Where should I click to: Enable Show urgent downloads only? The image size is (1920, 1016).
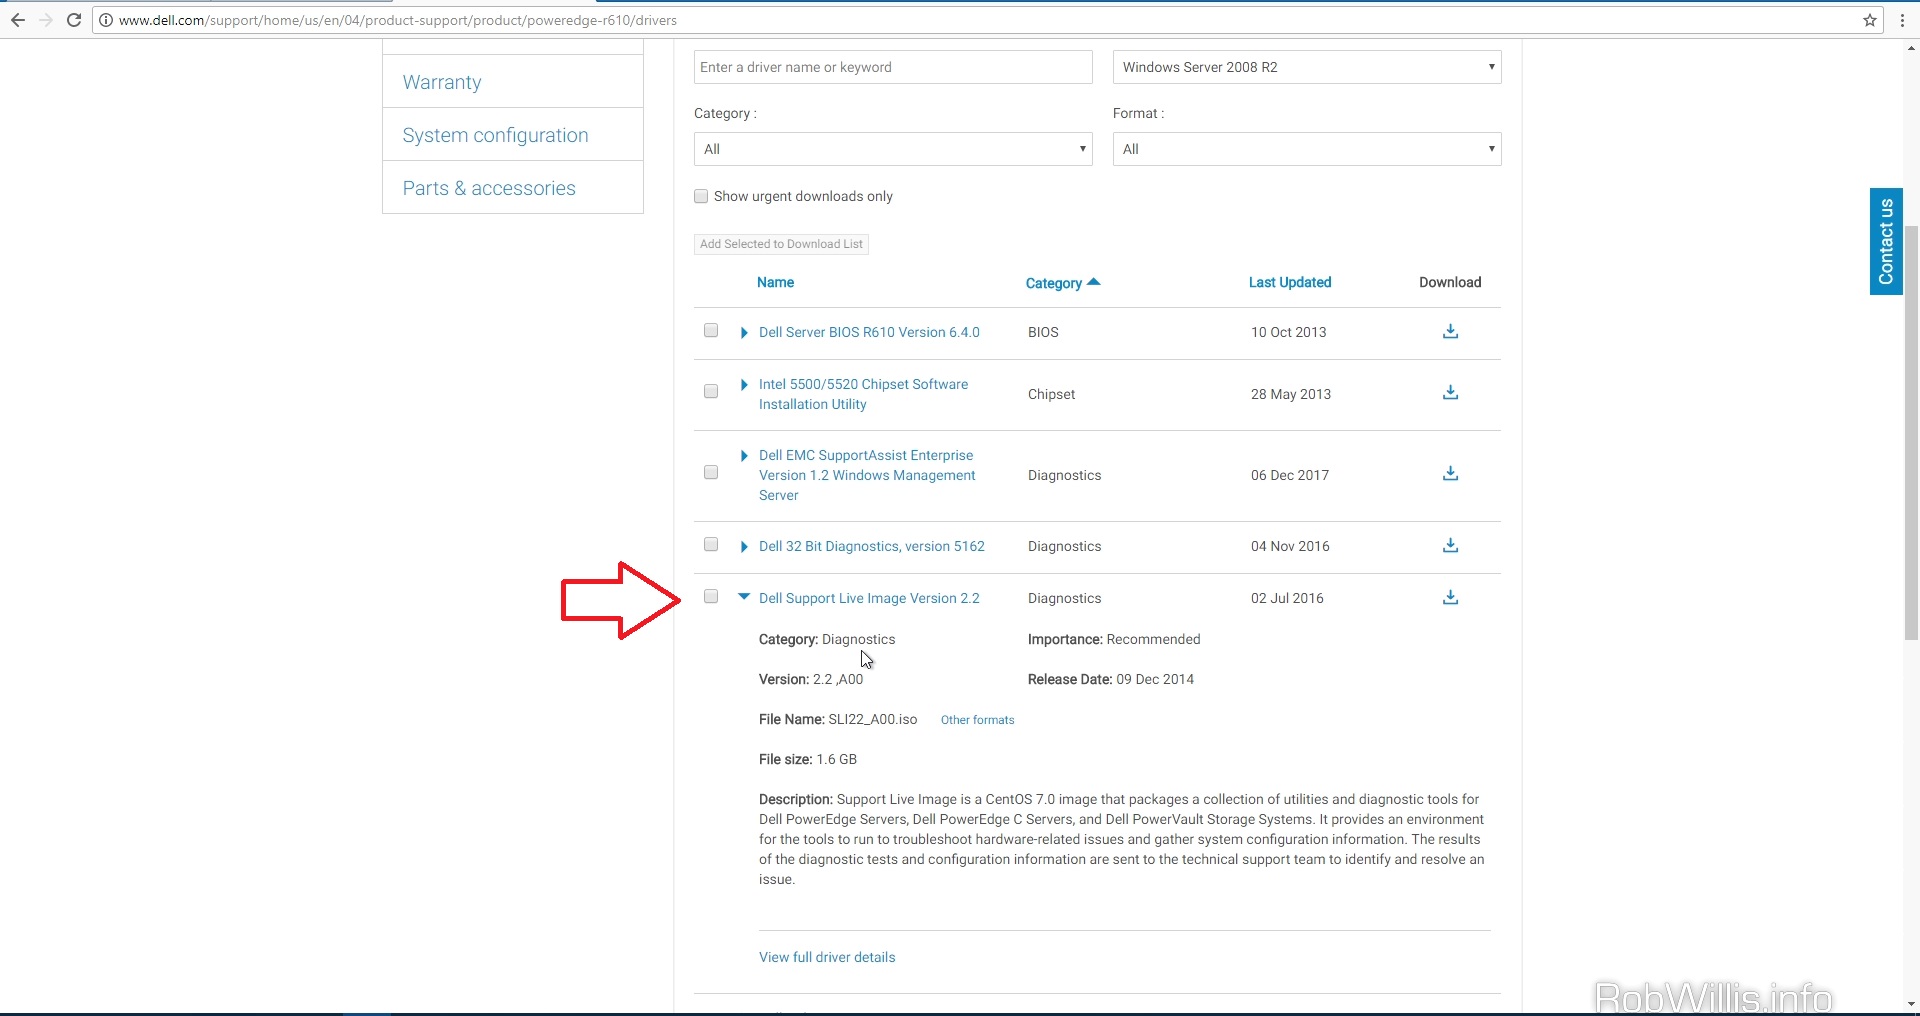pos(701,196)
